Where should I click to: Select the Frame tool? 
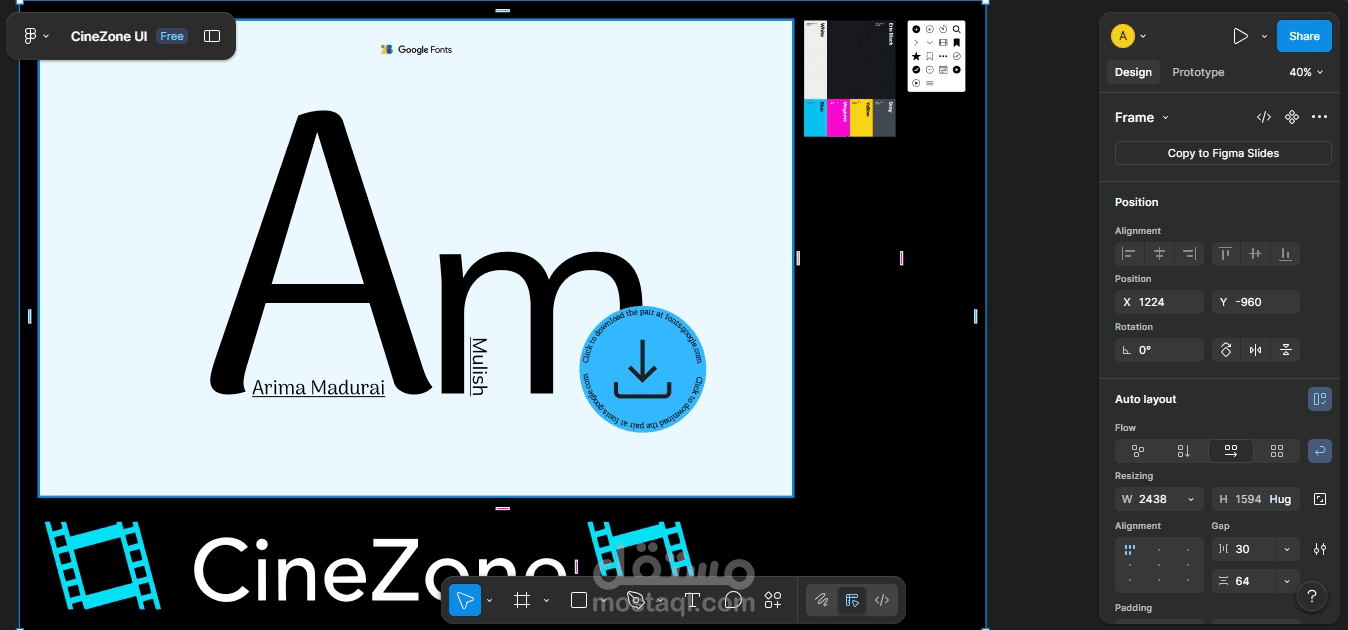[x=521, y=600]
